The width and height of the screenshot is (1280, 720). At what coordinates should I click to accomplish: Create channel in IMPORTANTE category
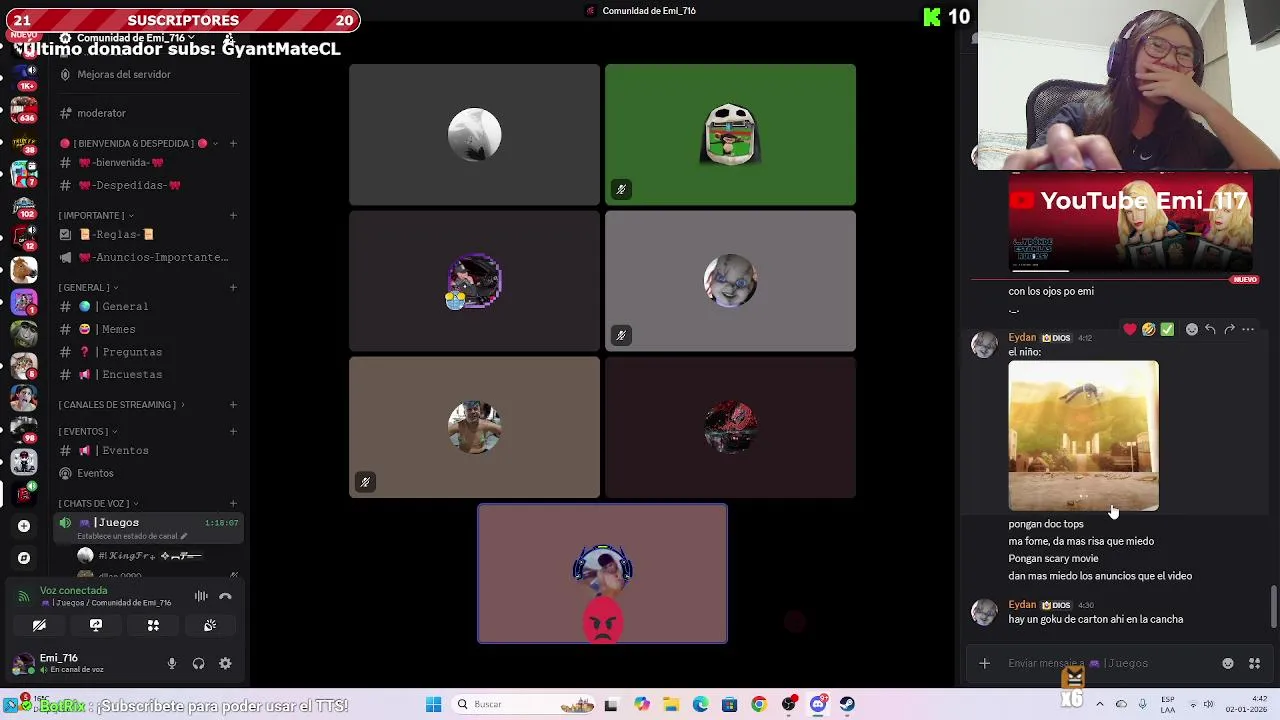coord(233,215)
